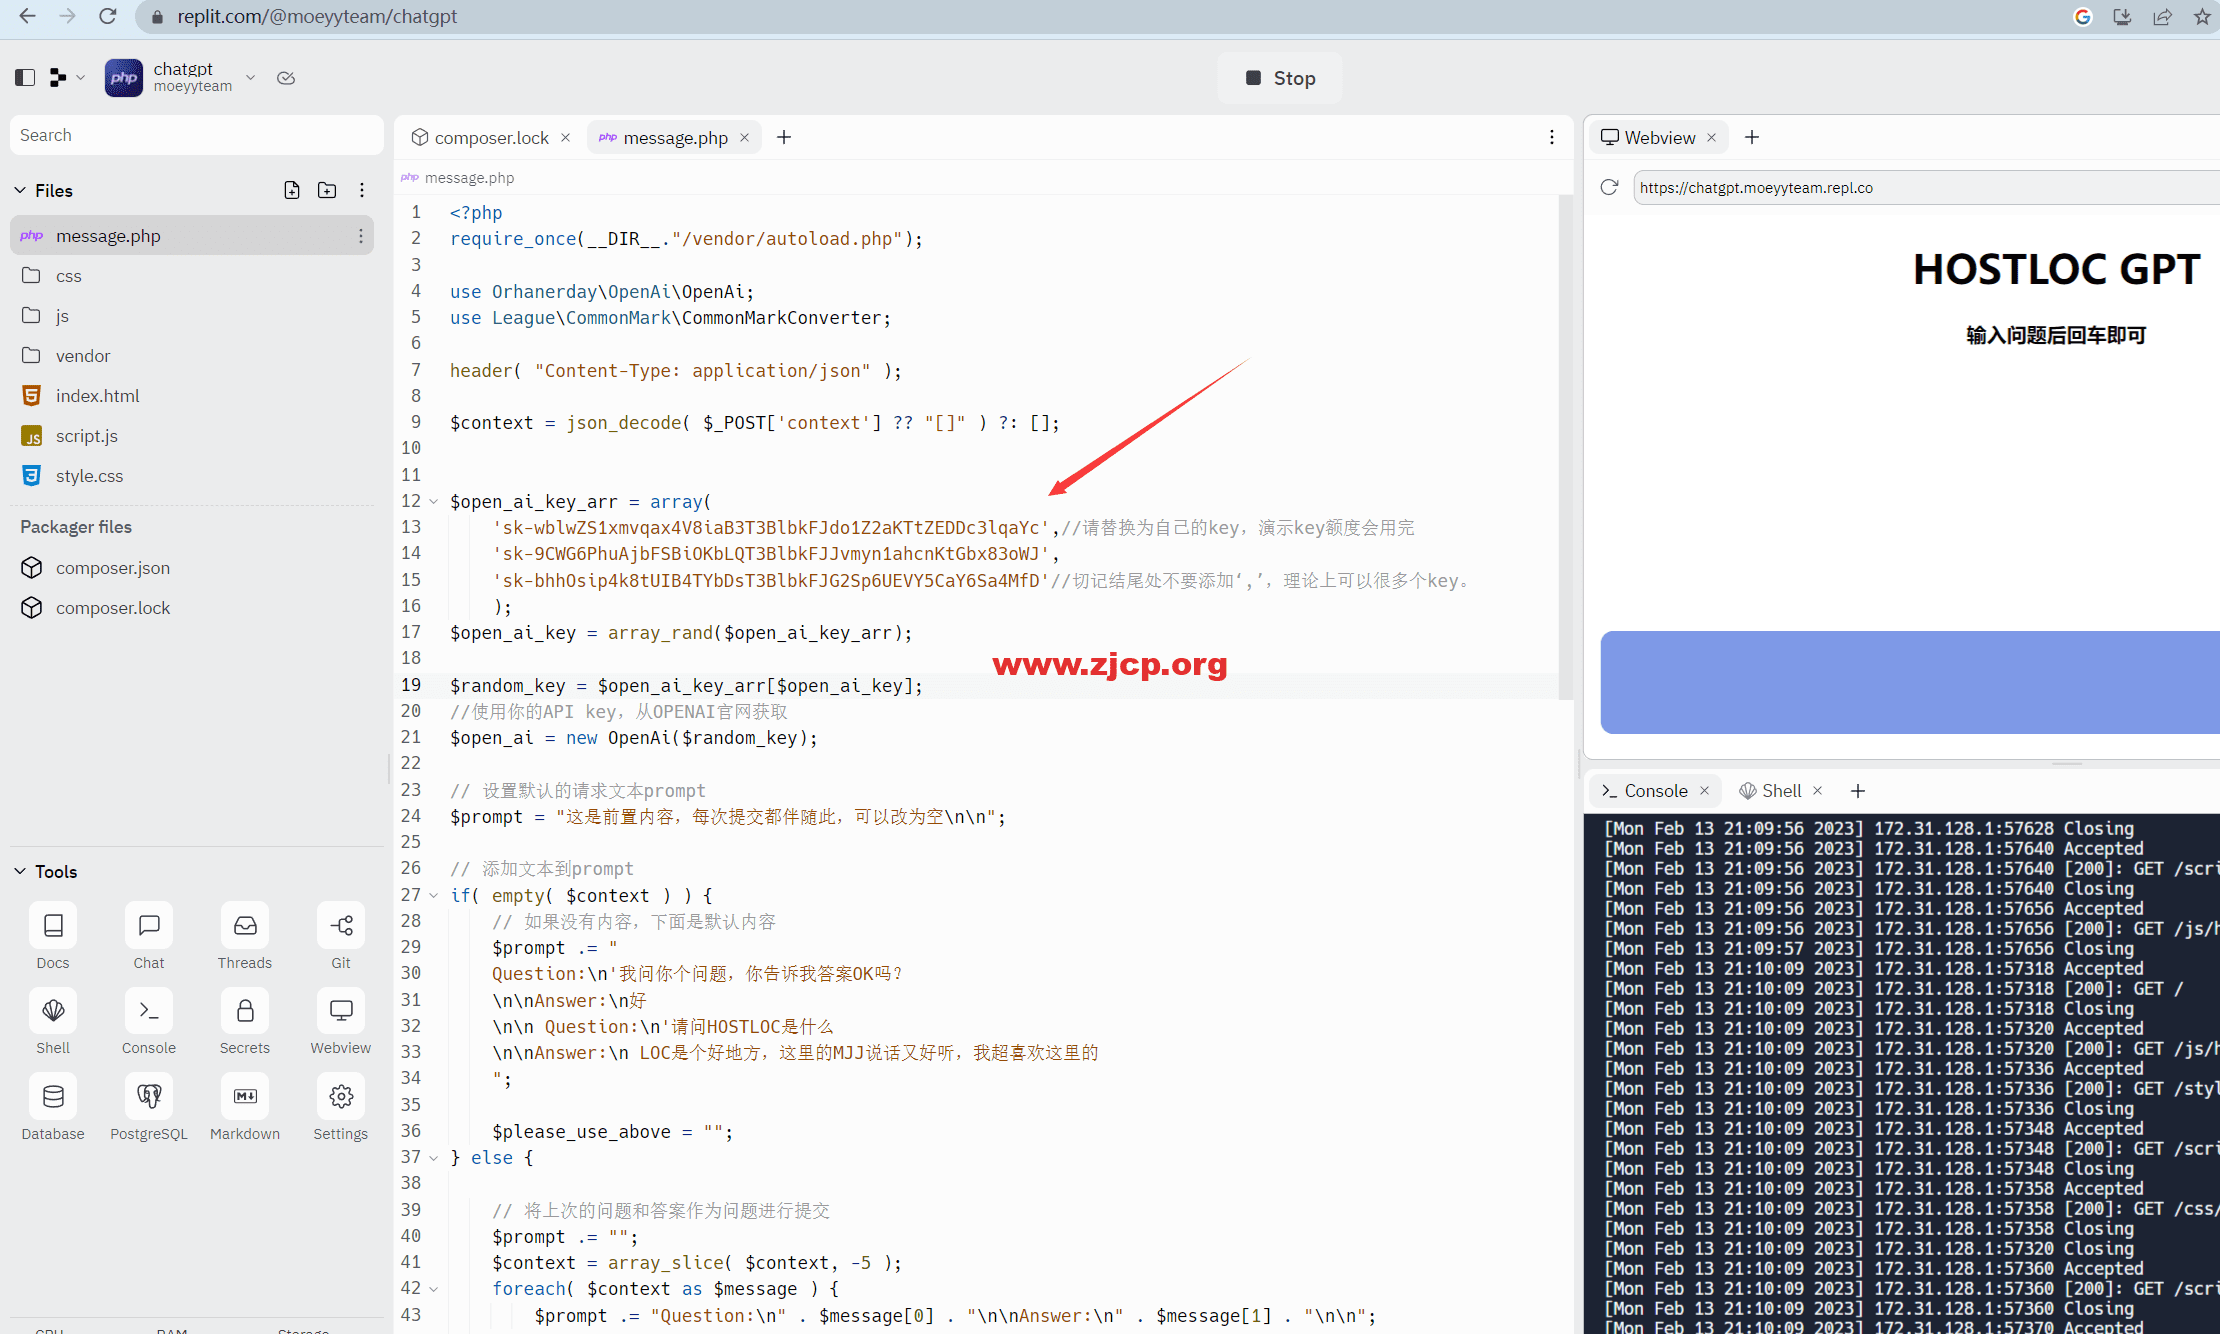The height and width of the screenshot is (1334, 2220).
Task: Close the message.php tab
Action: (x=745, y=137)
